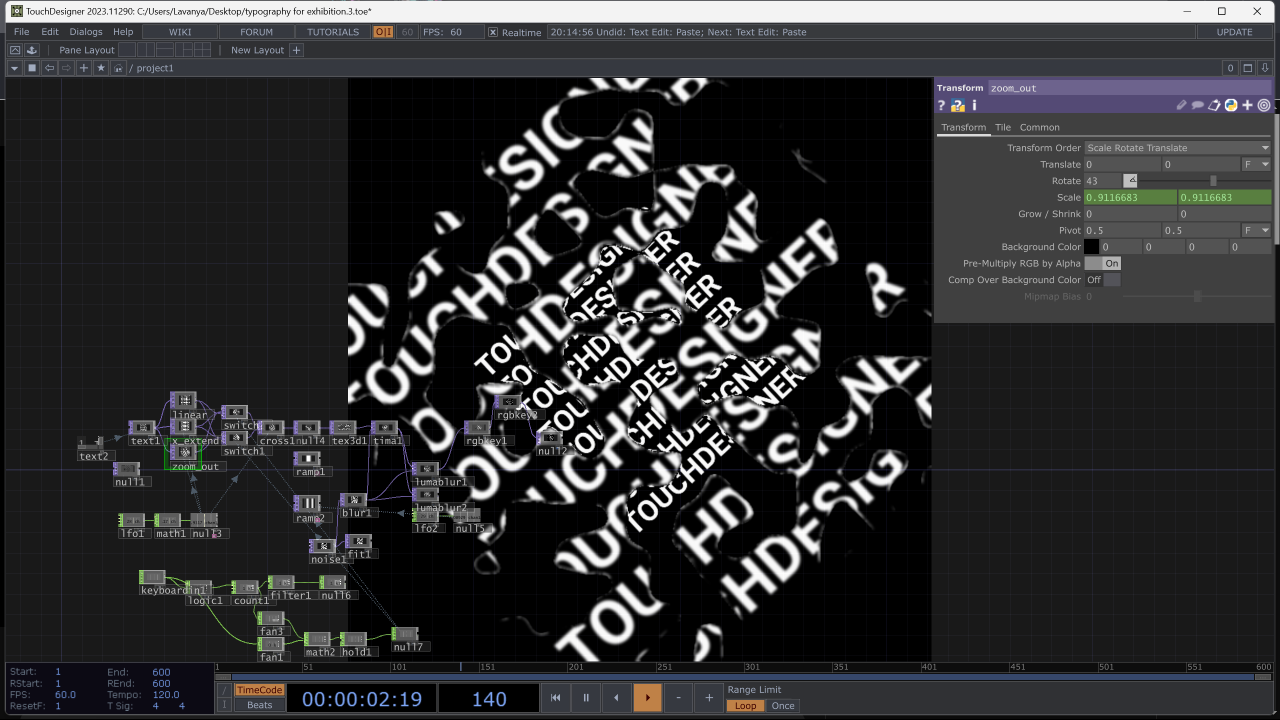This screenshot has width=1280, height=720.
Task: Go back with the left arrow in path bar
Action: [x=49, y=68]
